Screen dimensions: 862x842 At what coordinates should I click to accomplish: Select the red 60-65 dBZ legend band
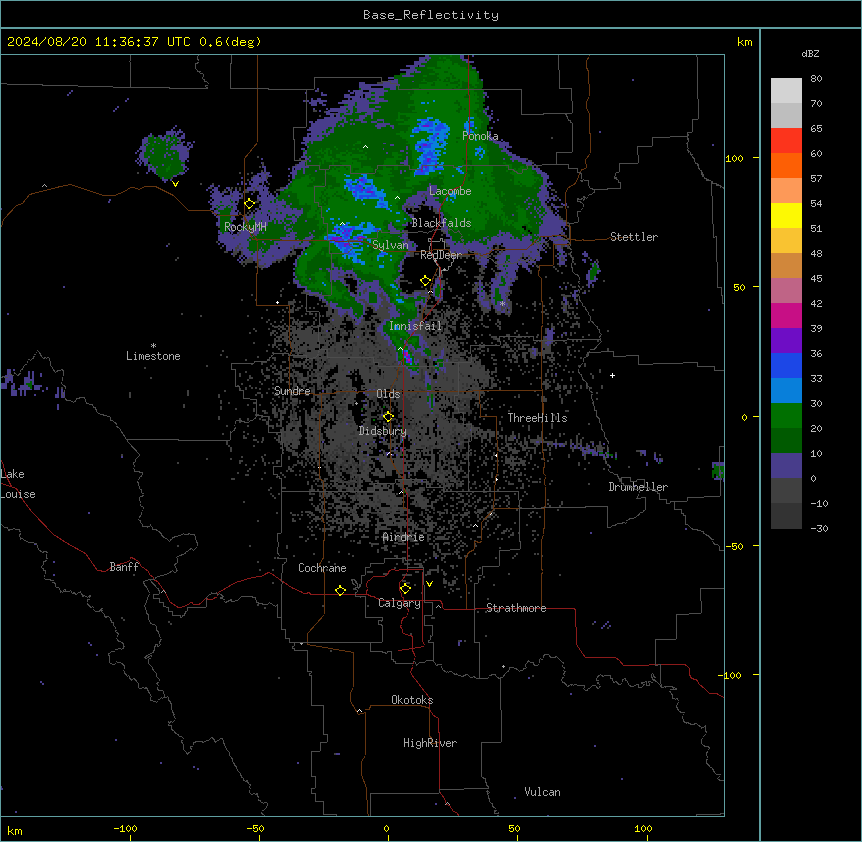click(786, 141)
